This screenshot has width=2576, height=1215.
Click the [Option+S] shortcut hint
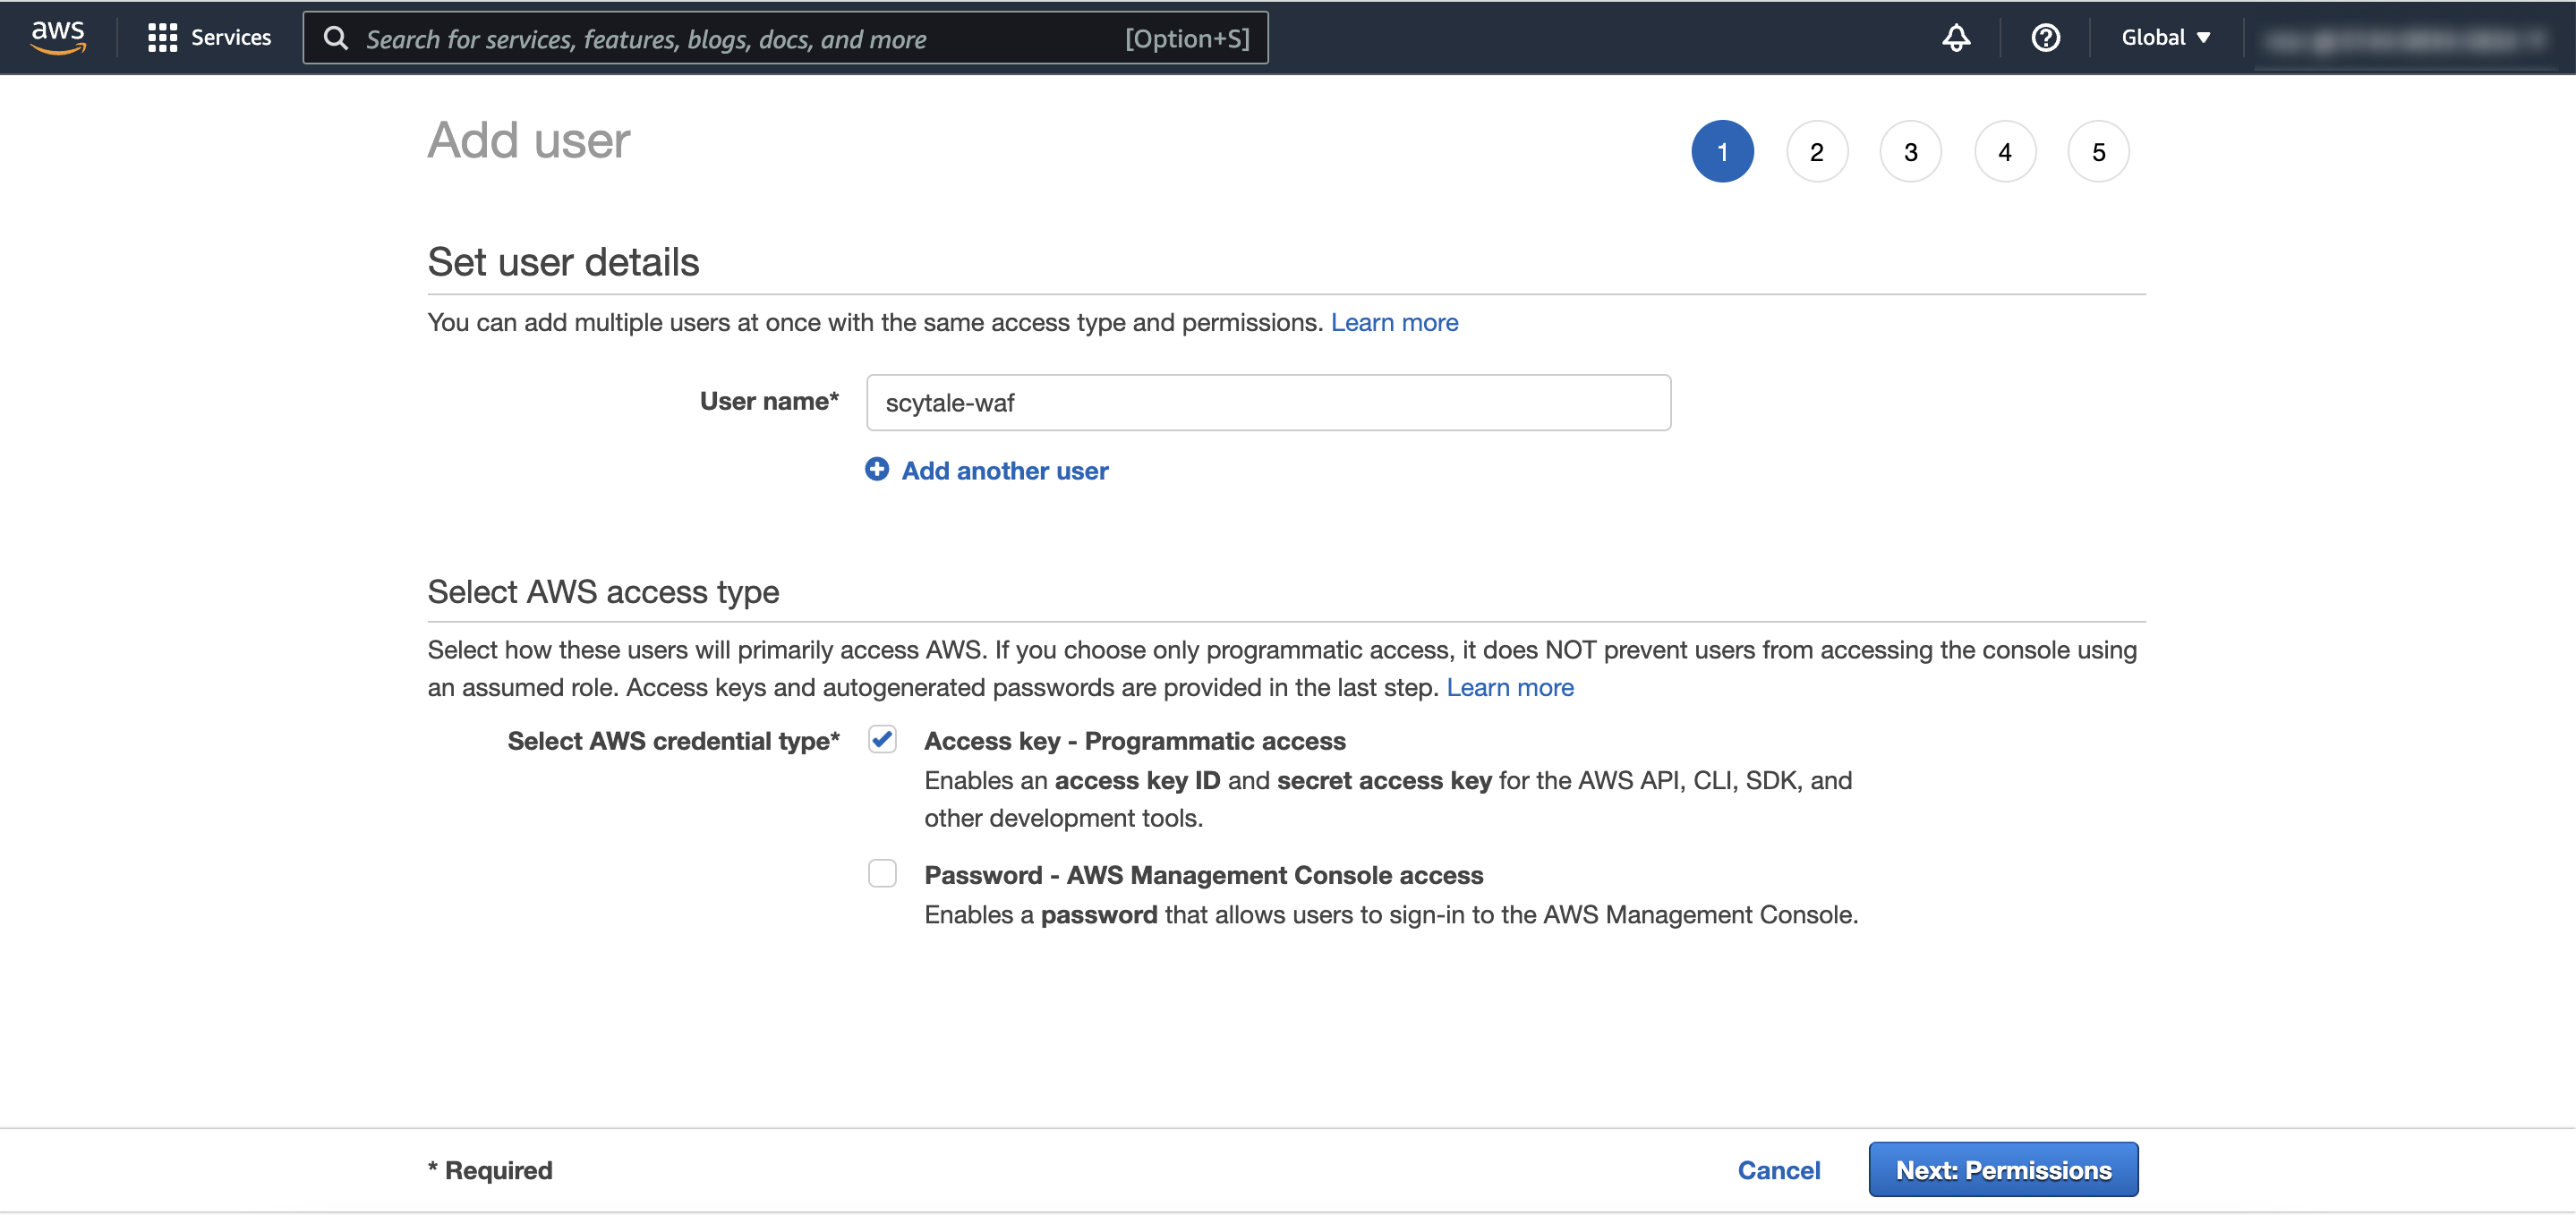point(1187,38)
